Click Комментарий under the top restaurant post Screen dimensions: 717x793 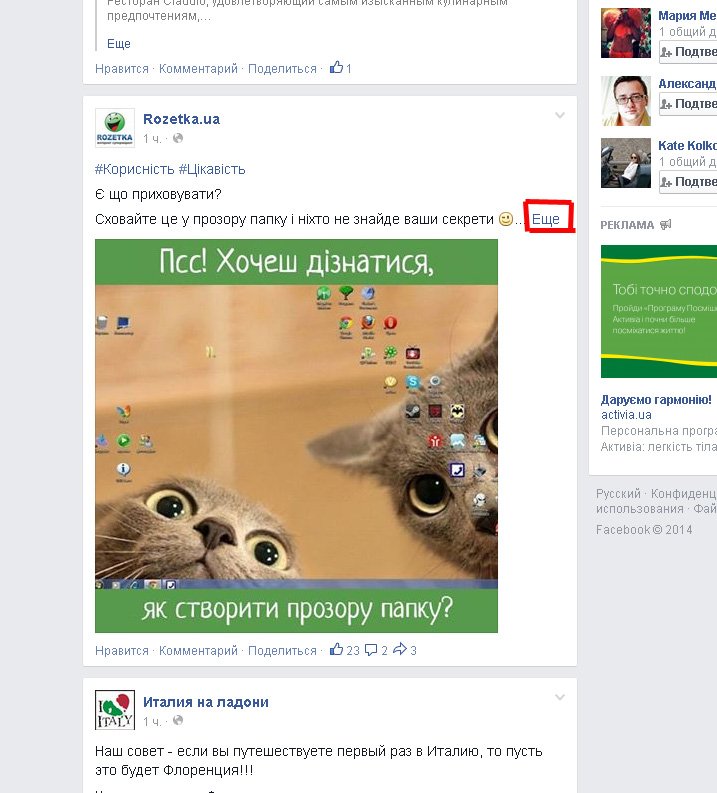198,69
